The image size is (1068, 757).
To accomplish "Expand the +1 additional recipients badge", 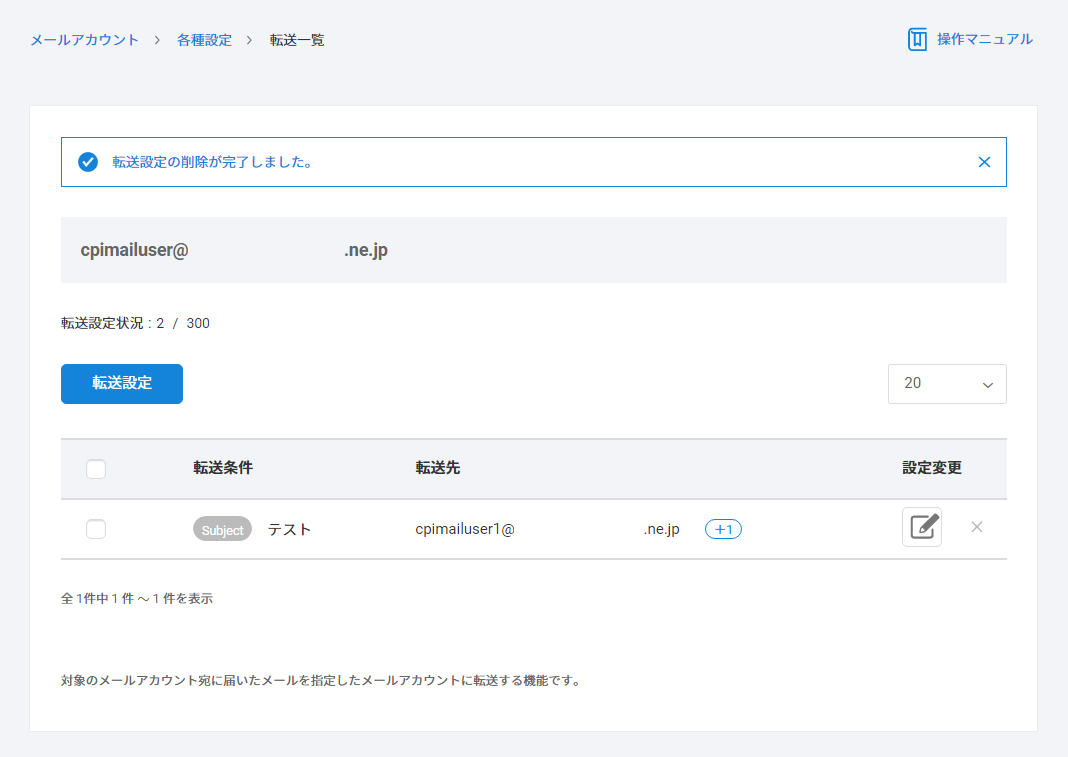I will coord(723,529).
